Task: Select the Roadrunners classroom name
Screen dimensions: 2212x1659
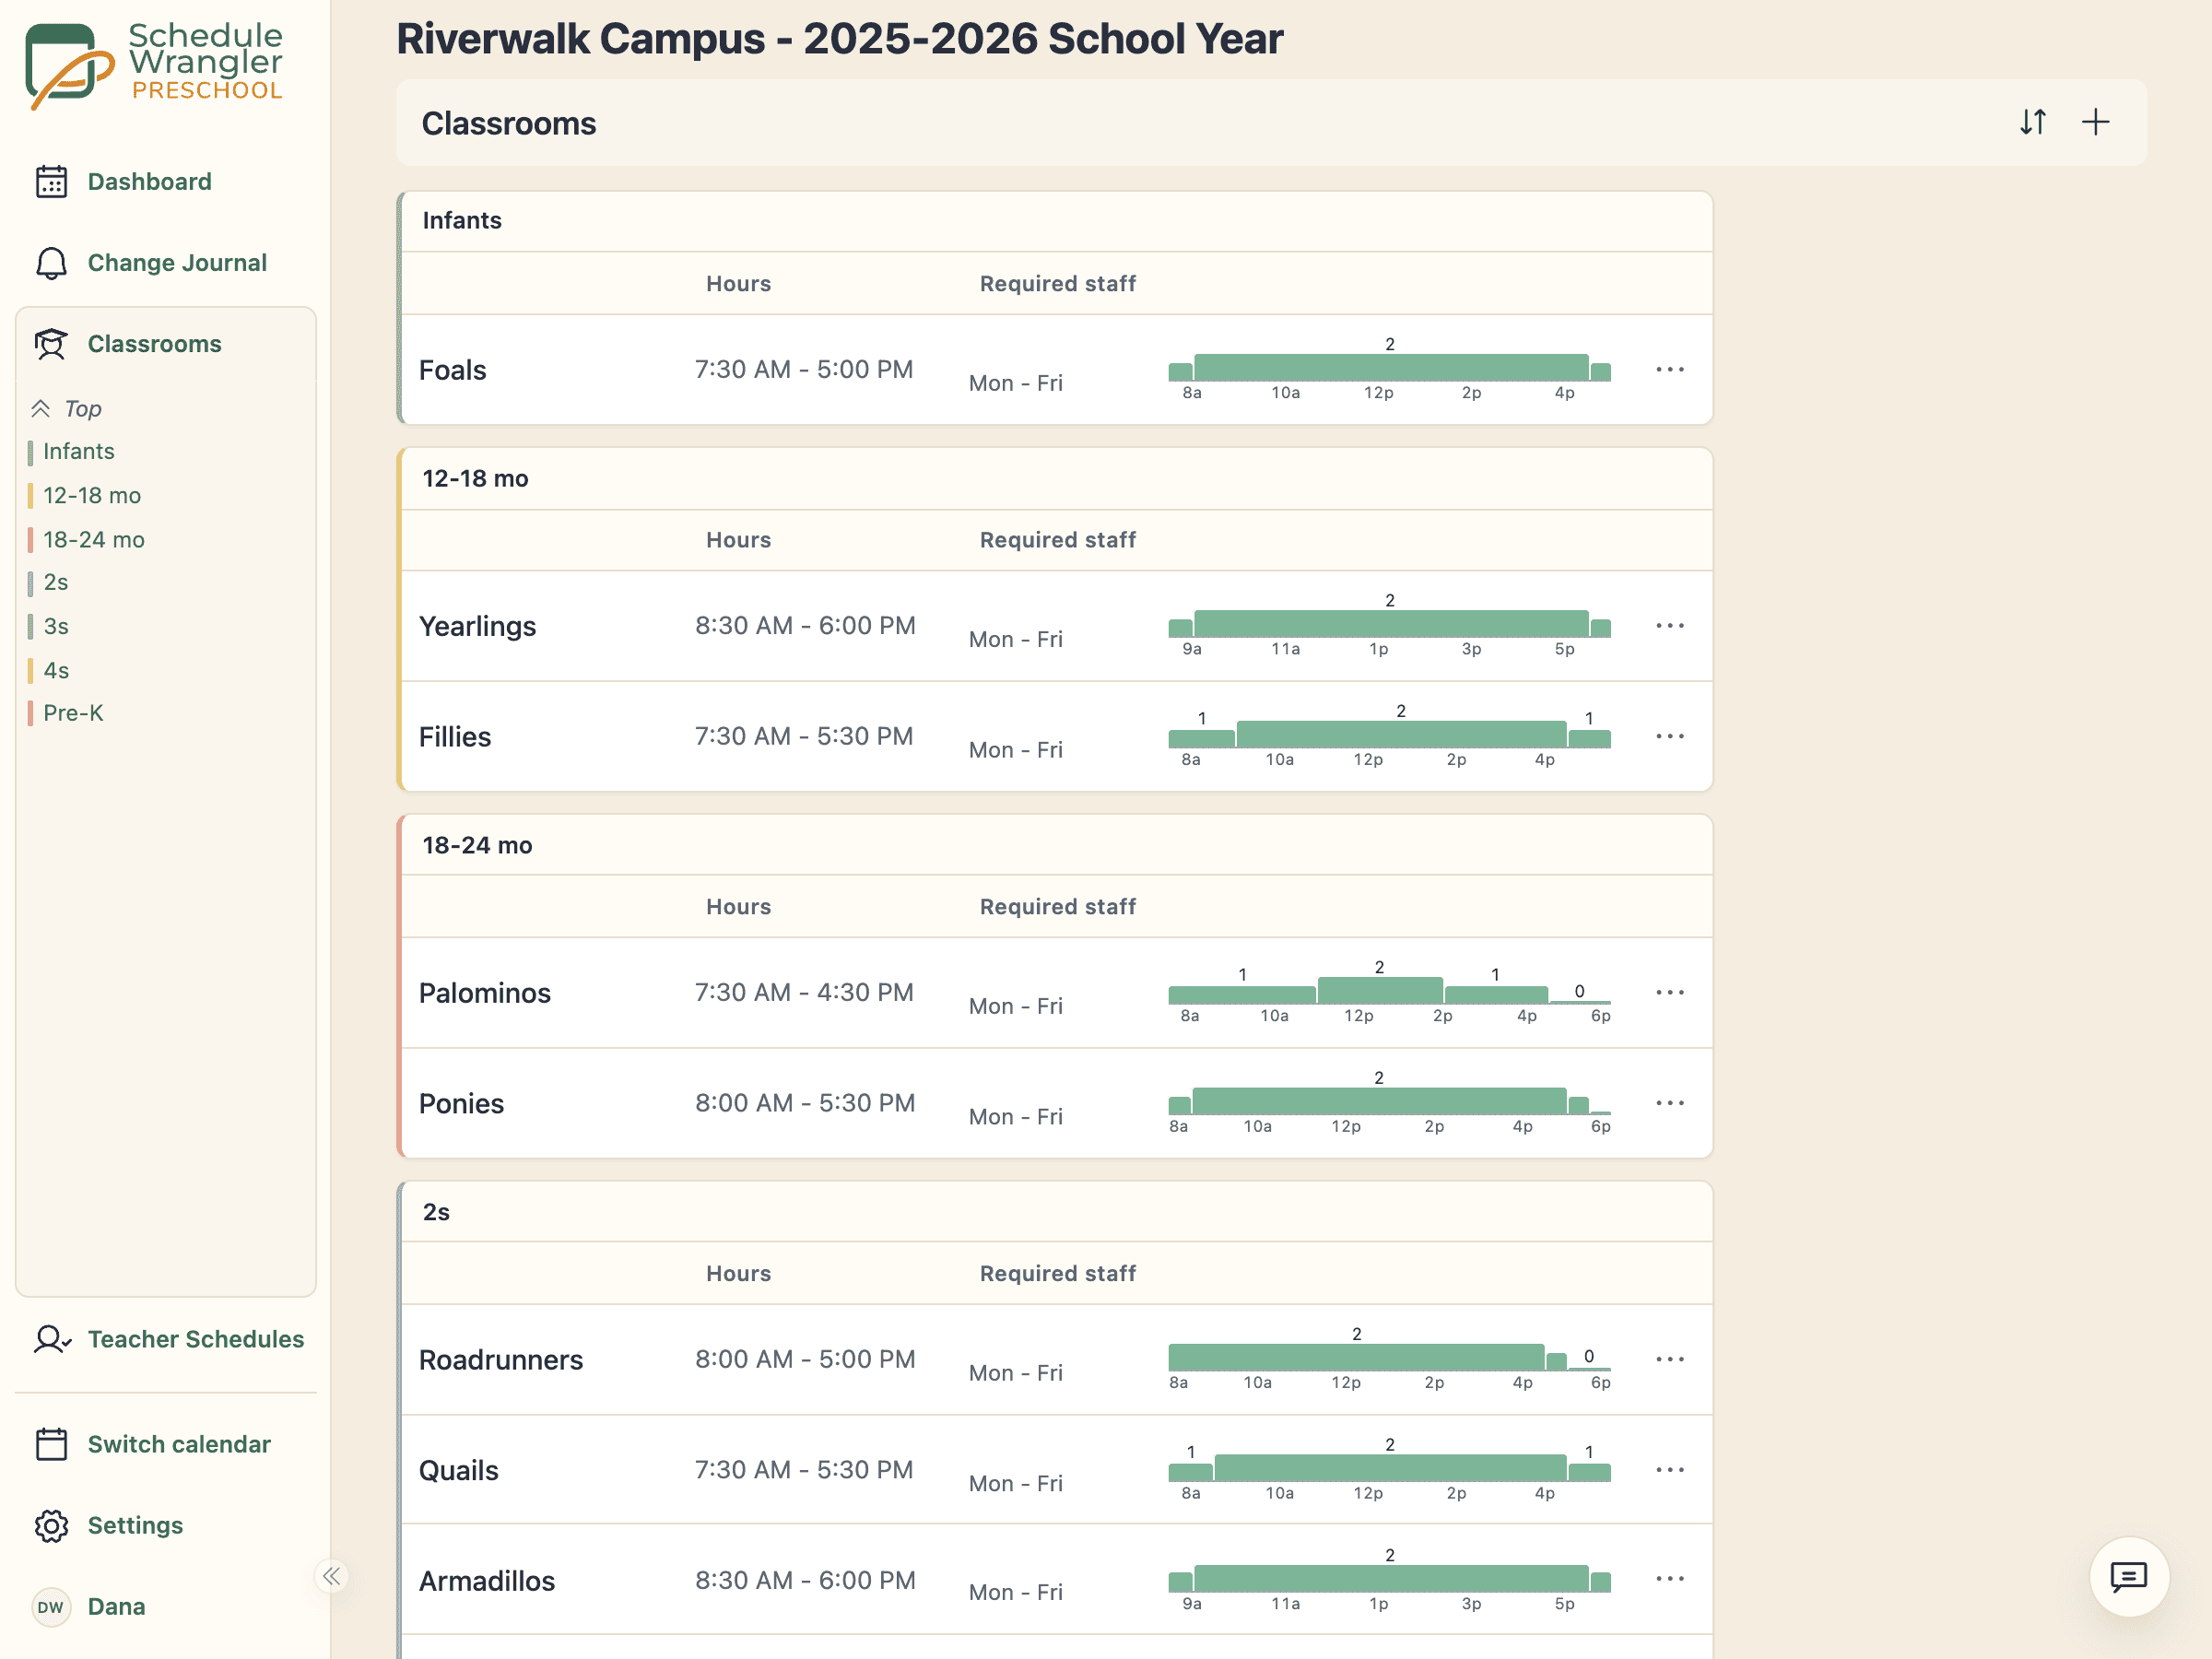Action: 500,1360
